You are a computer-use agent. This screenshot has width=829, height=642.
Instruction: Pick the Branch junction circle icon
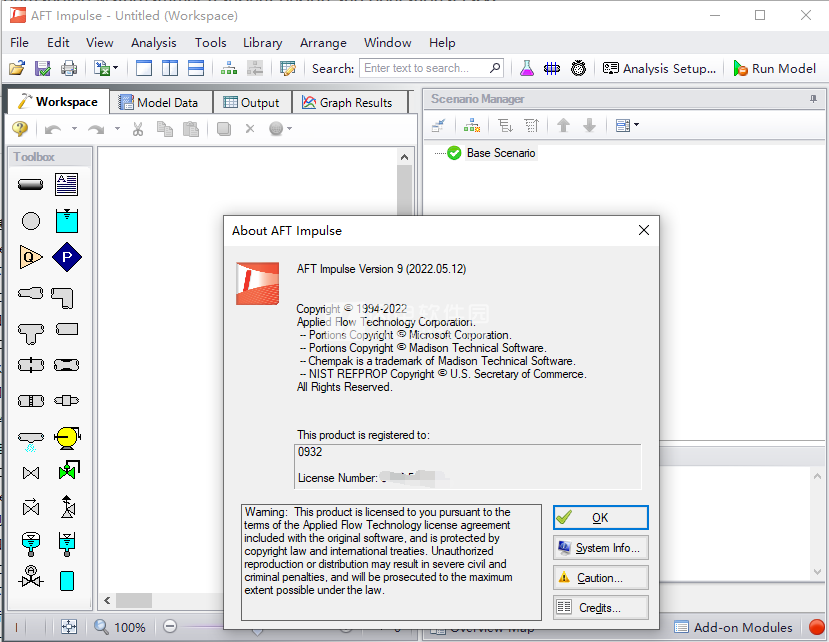[31, 221]
